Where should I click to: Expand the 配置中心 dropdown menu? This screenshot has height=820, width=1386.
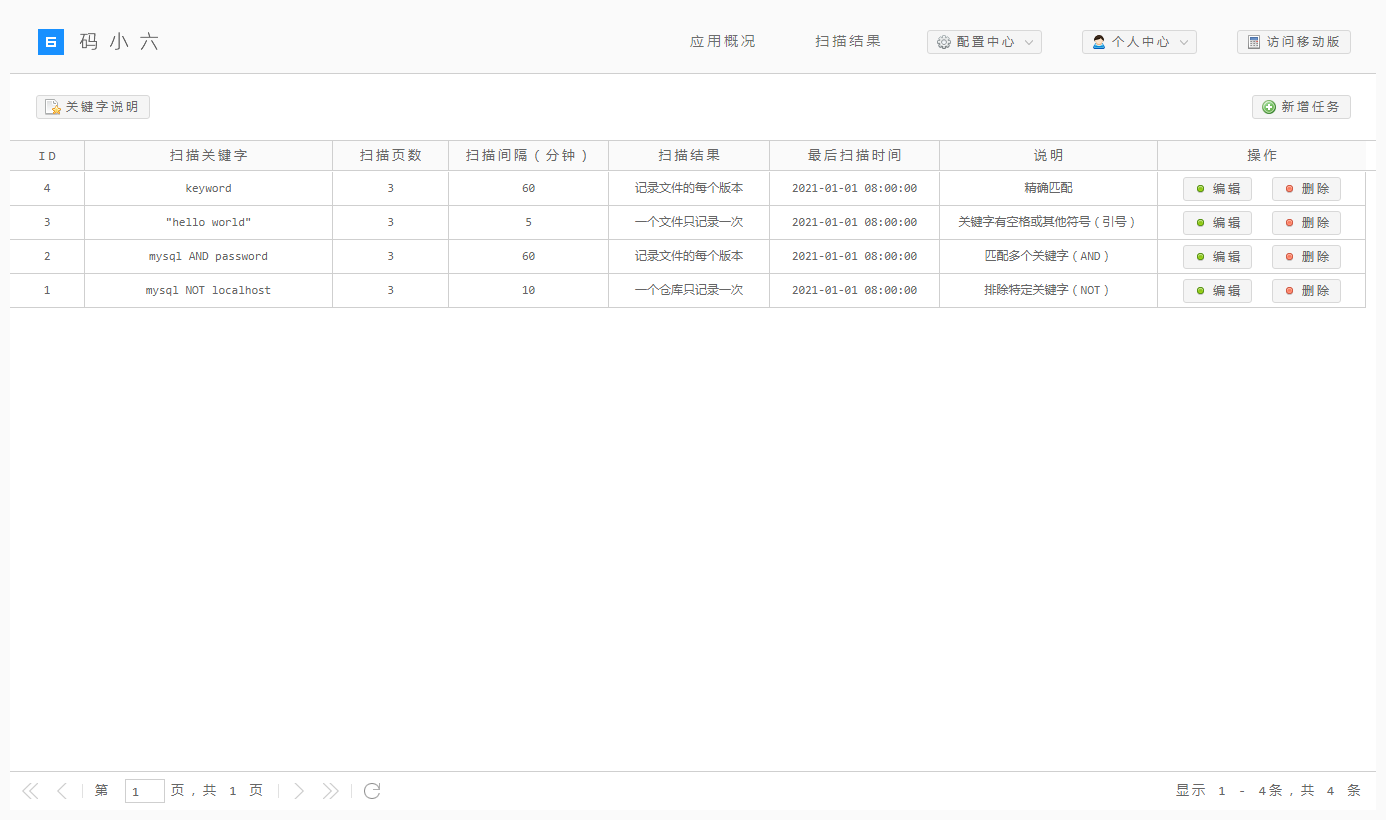(x=984, y=42)
